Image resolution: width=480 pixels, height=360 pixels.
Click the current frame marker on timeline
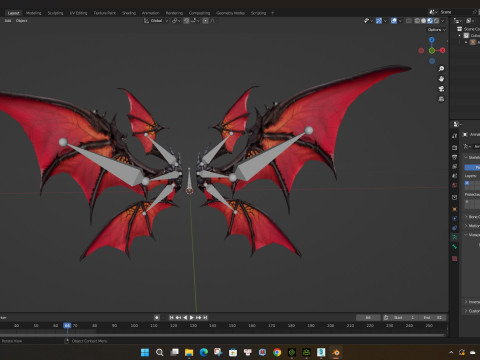coord(67,325)
